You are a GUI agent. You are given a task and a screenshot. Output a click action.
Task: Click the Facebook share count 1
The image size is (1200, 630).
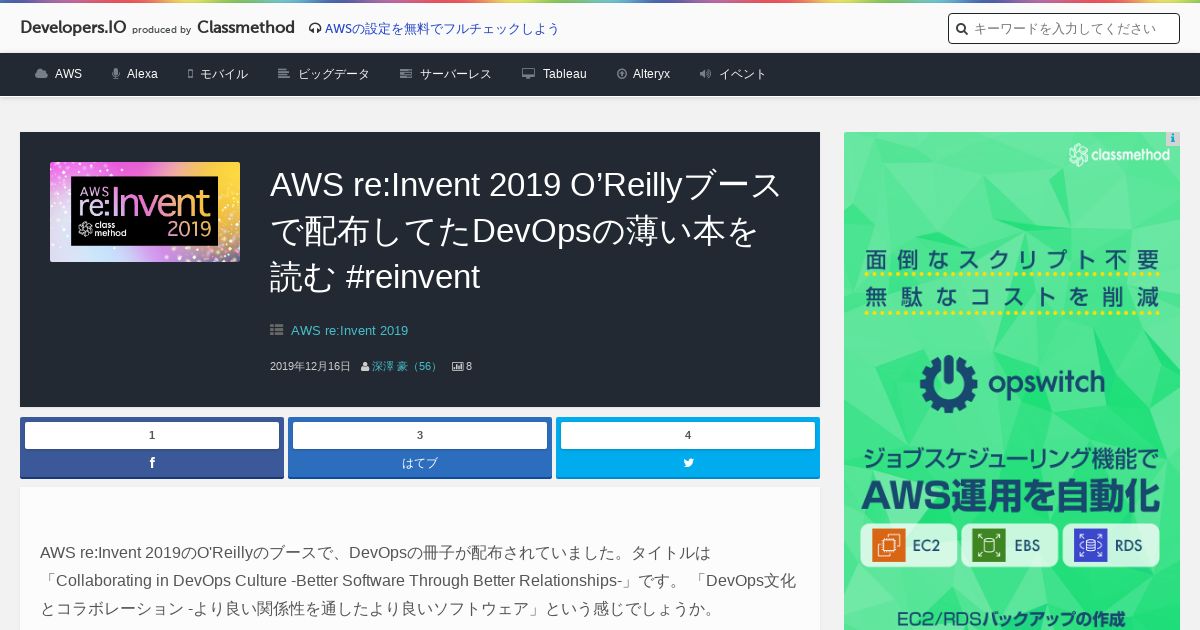(152, 435)
